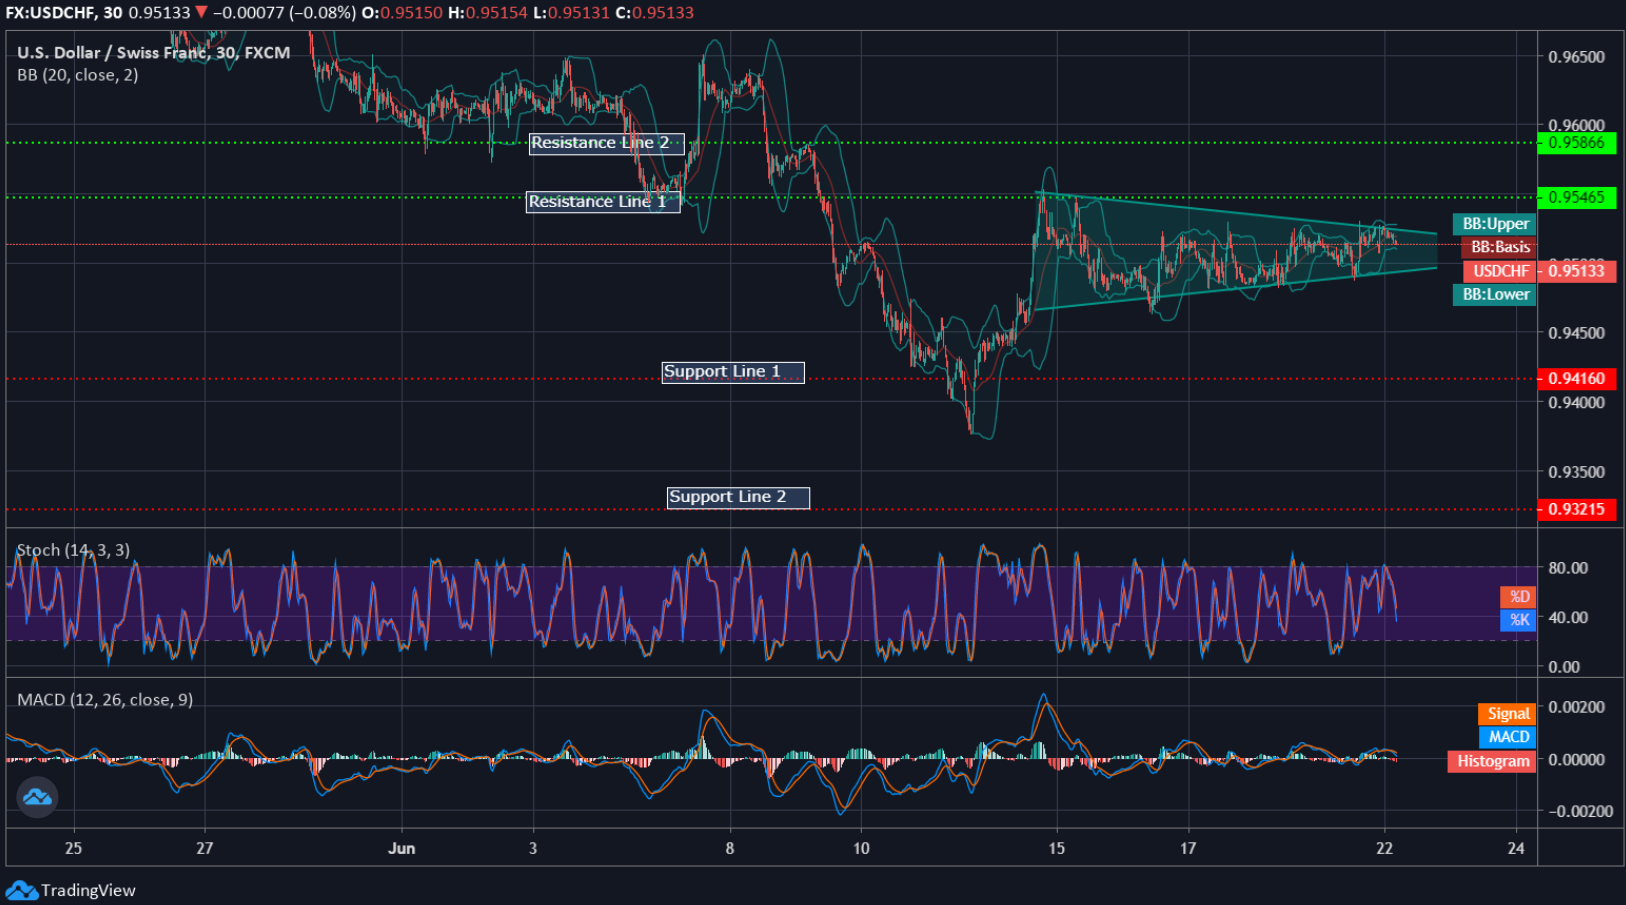This screenshot has height=905, width=1626.
Task: Select the BB:Basis band label
Action: pyautogui.click(x=1502, y=247)
